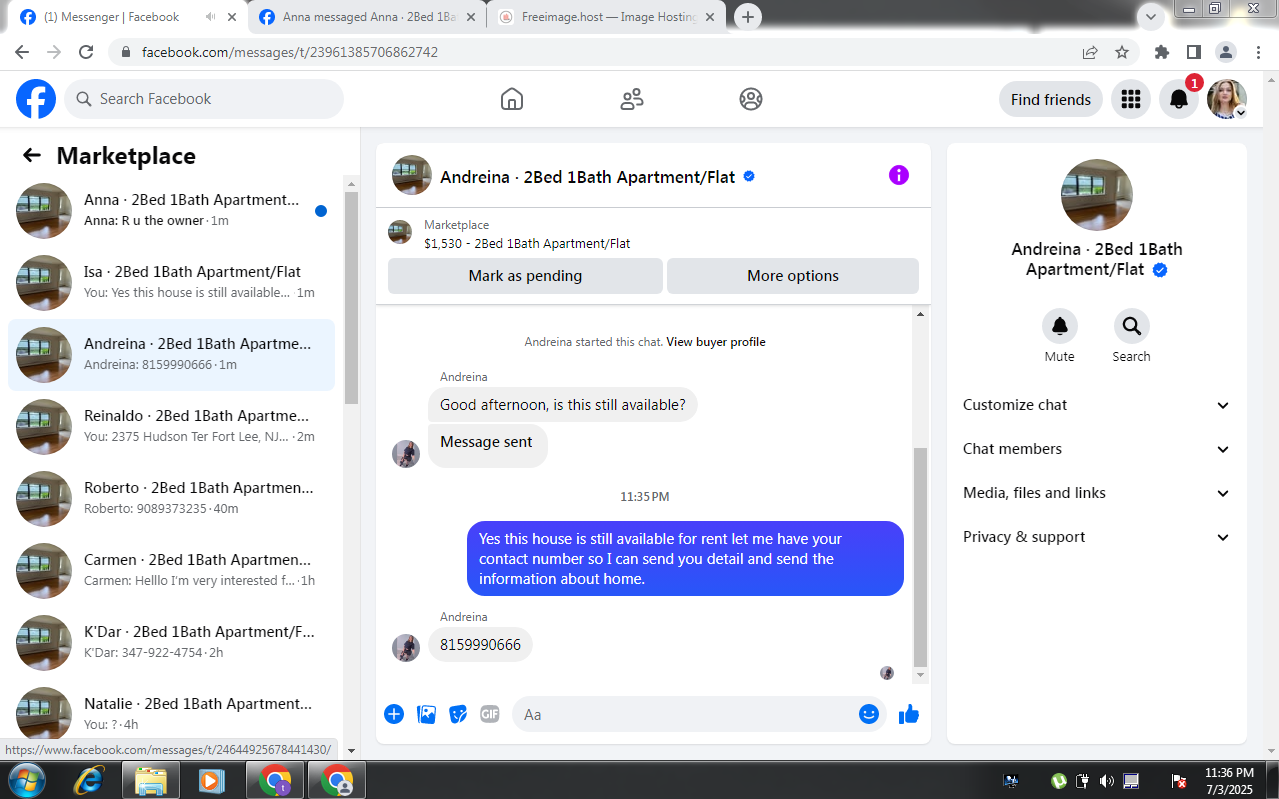Viewport: 1279px width, 799px height.
Task: Mute the Messenger tab audio icon
Action: click(210, 17)
